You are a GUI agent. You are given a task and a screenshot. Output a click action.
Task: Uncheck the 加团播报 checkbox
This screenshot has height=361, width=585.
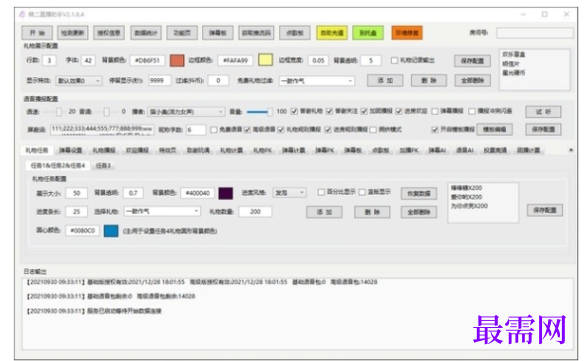pos(364,111)
